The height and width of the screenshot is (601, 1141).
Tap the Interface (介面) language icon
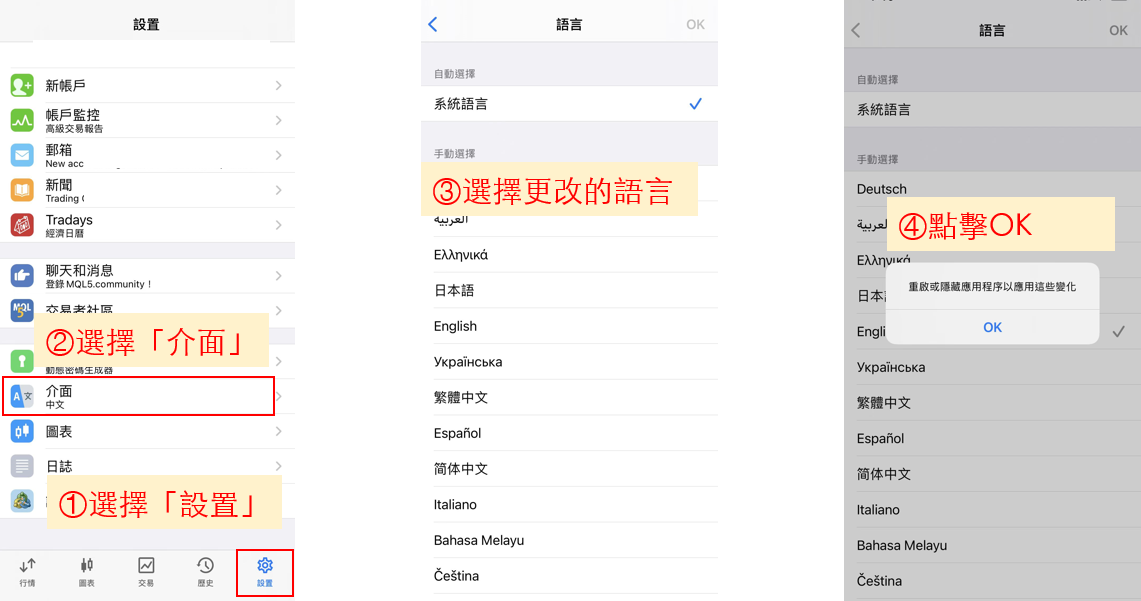coord(22,397)
